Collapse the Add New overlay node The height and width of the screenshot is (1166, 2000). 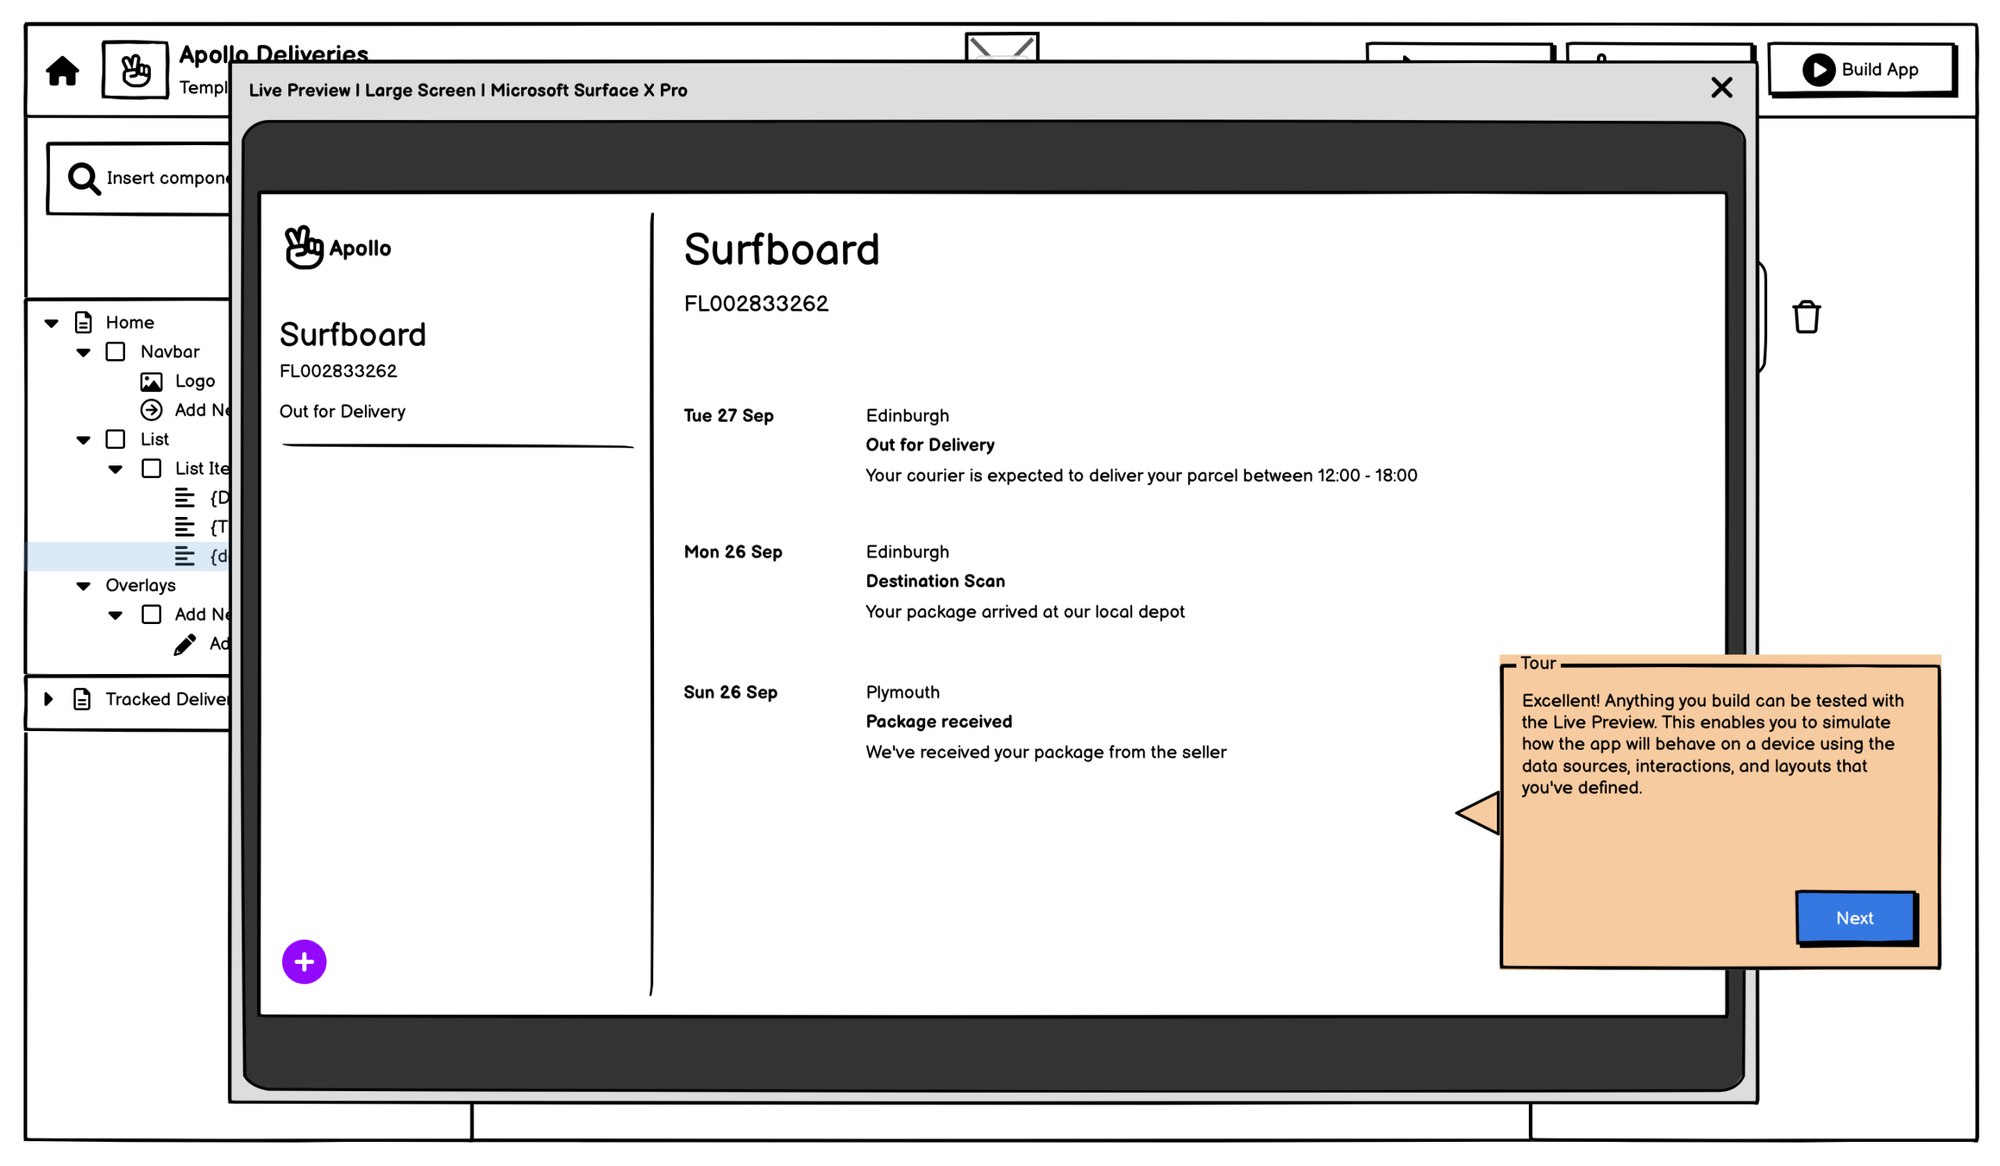point(115,615)
